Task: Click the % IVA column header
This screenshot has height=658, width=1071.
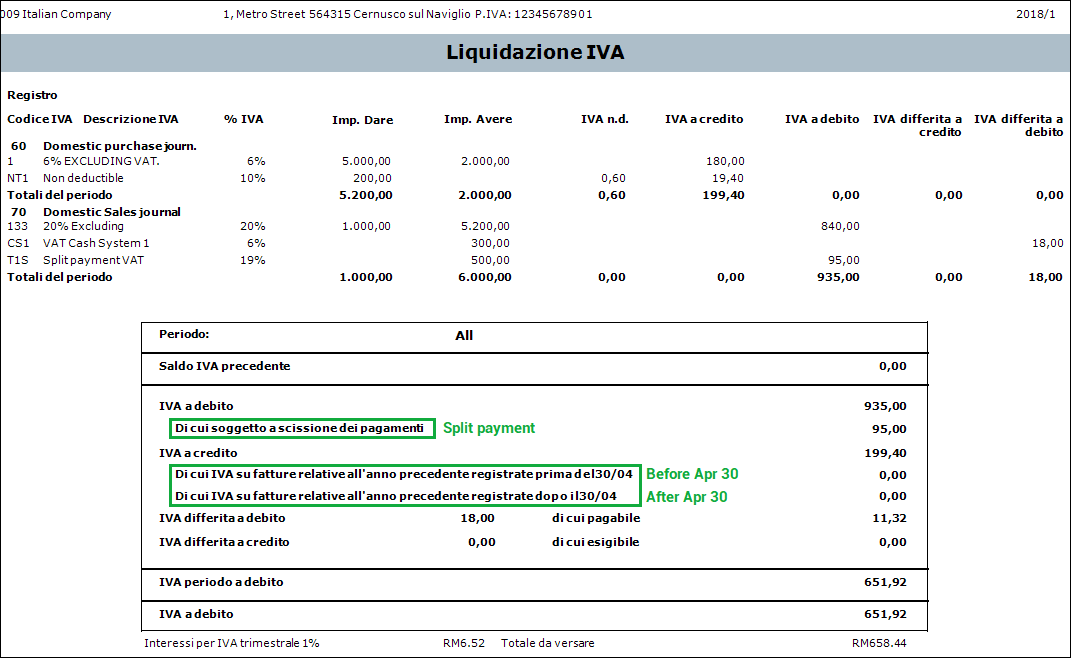Action: tap(243, 119)
